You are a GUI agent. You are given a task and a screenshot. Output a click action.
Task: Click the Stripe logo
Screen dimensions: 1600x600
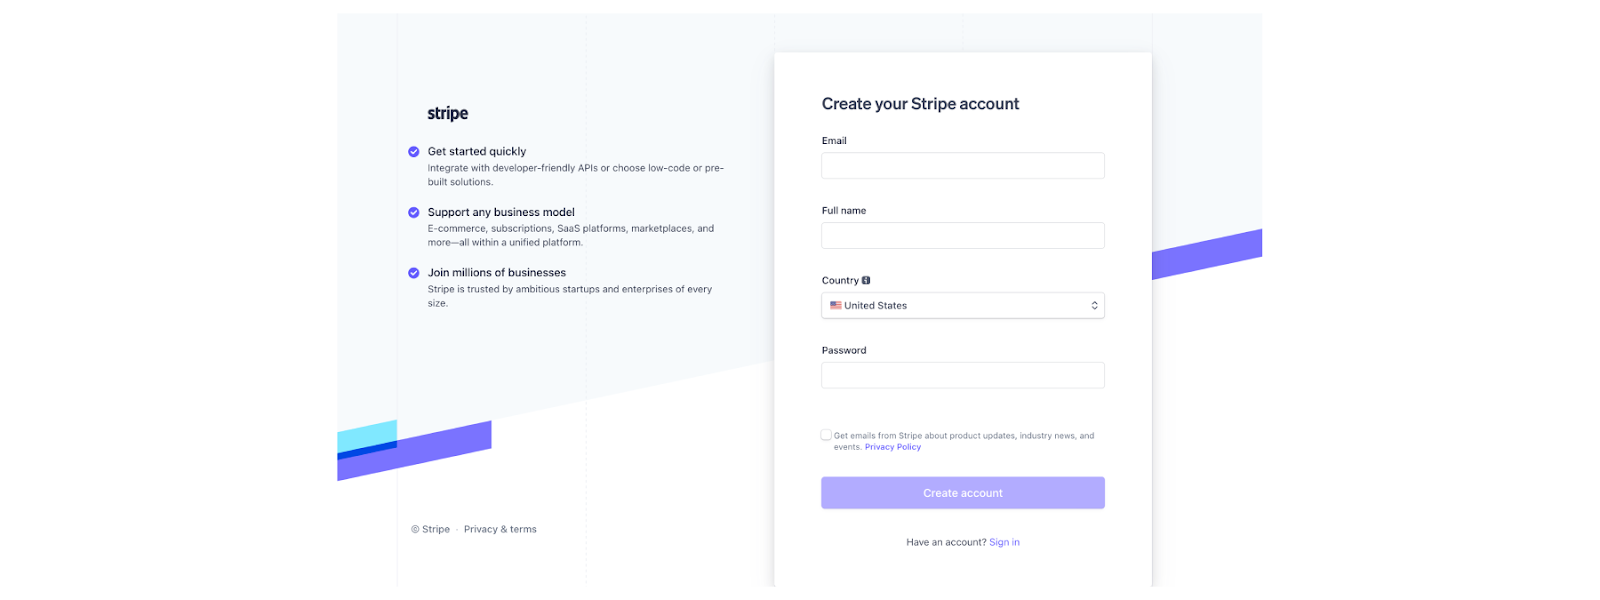tap(447, 114)
